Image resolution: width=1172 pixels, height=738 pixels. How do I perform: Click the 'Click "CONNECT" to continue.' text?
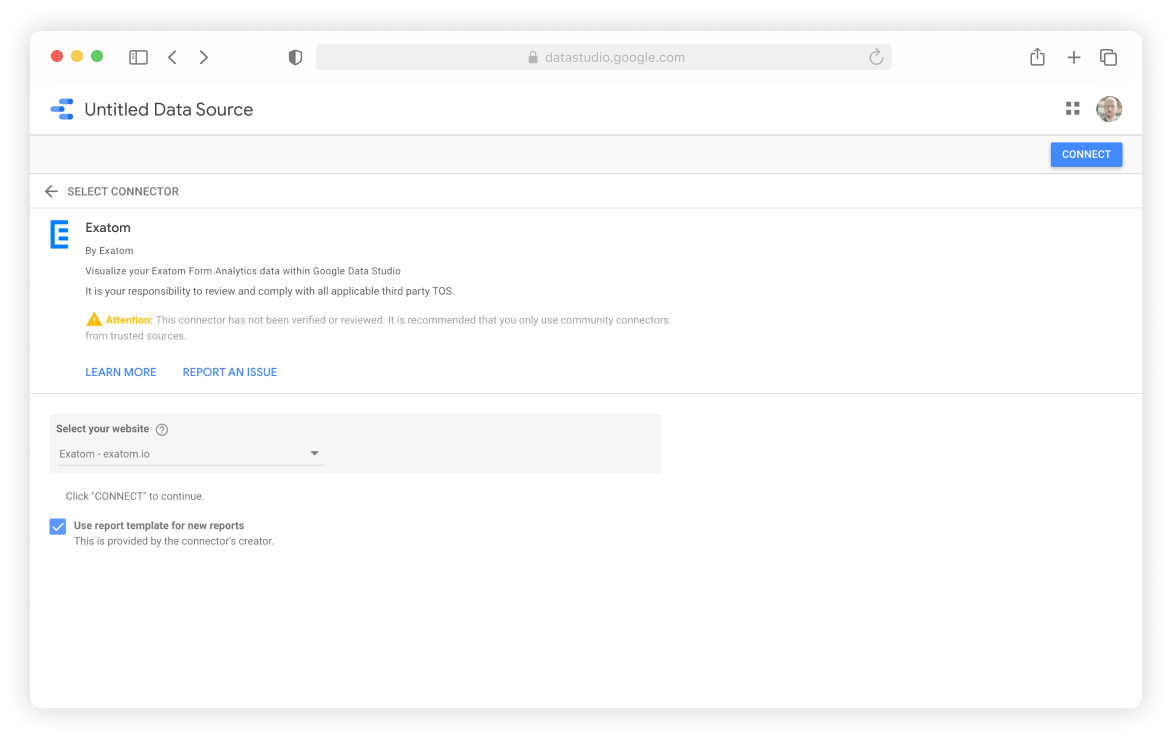pyautogui.click(x=135, y=496)
